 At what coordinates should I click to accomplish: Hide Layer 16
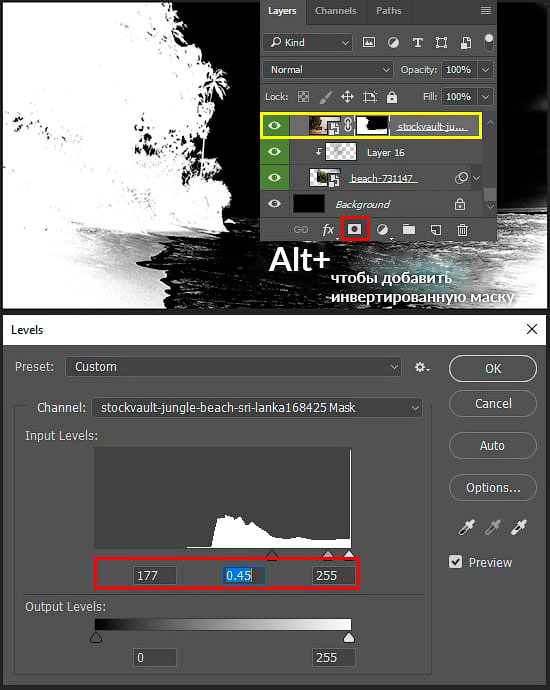(275, 151)
